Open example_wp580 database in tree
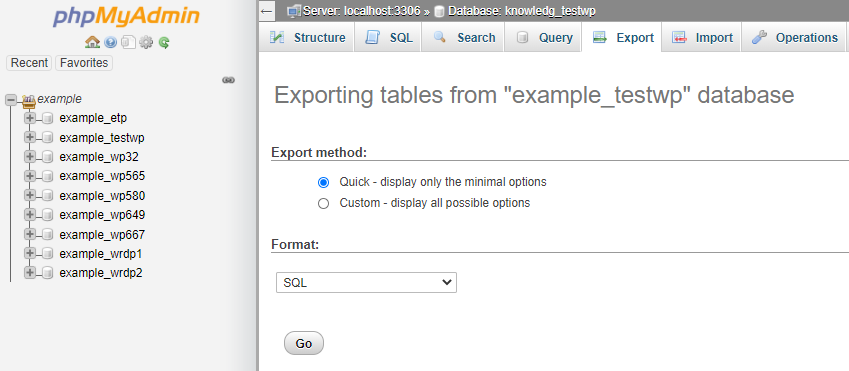This screenshot has width=849, height=371. (x=102, y=196)
